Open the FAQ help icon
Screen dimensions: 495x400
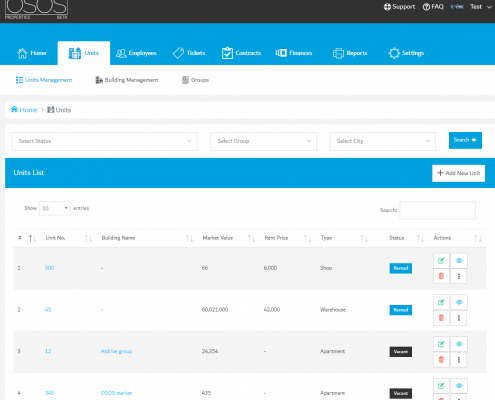click(426, 7)
